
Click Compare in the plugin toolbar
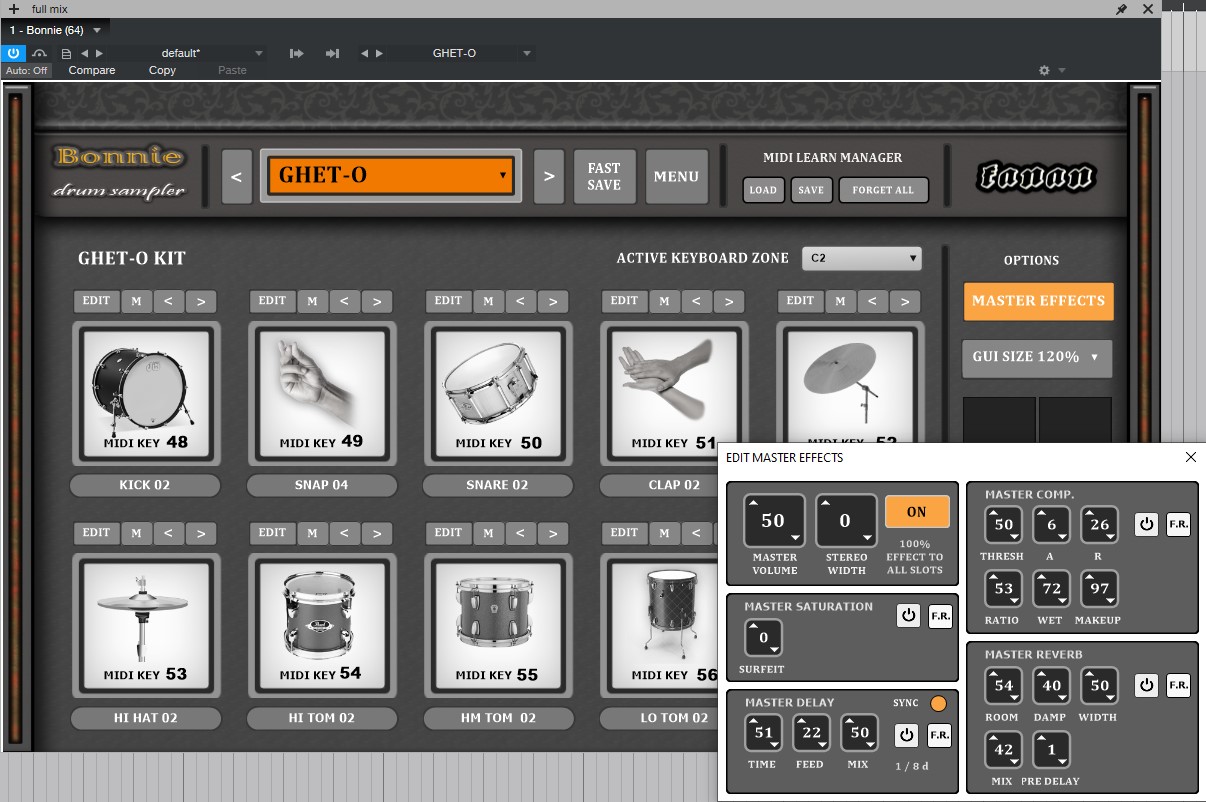point(92,70)
